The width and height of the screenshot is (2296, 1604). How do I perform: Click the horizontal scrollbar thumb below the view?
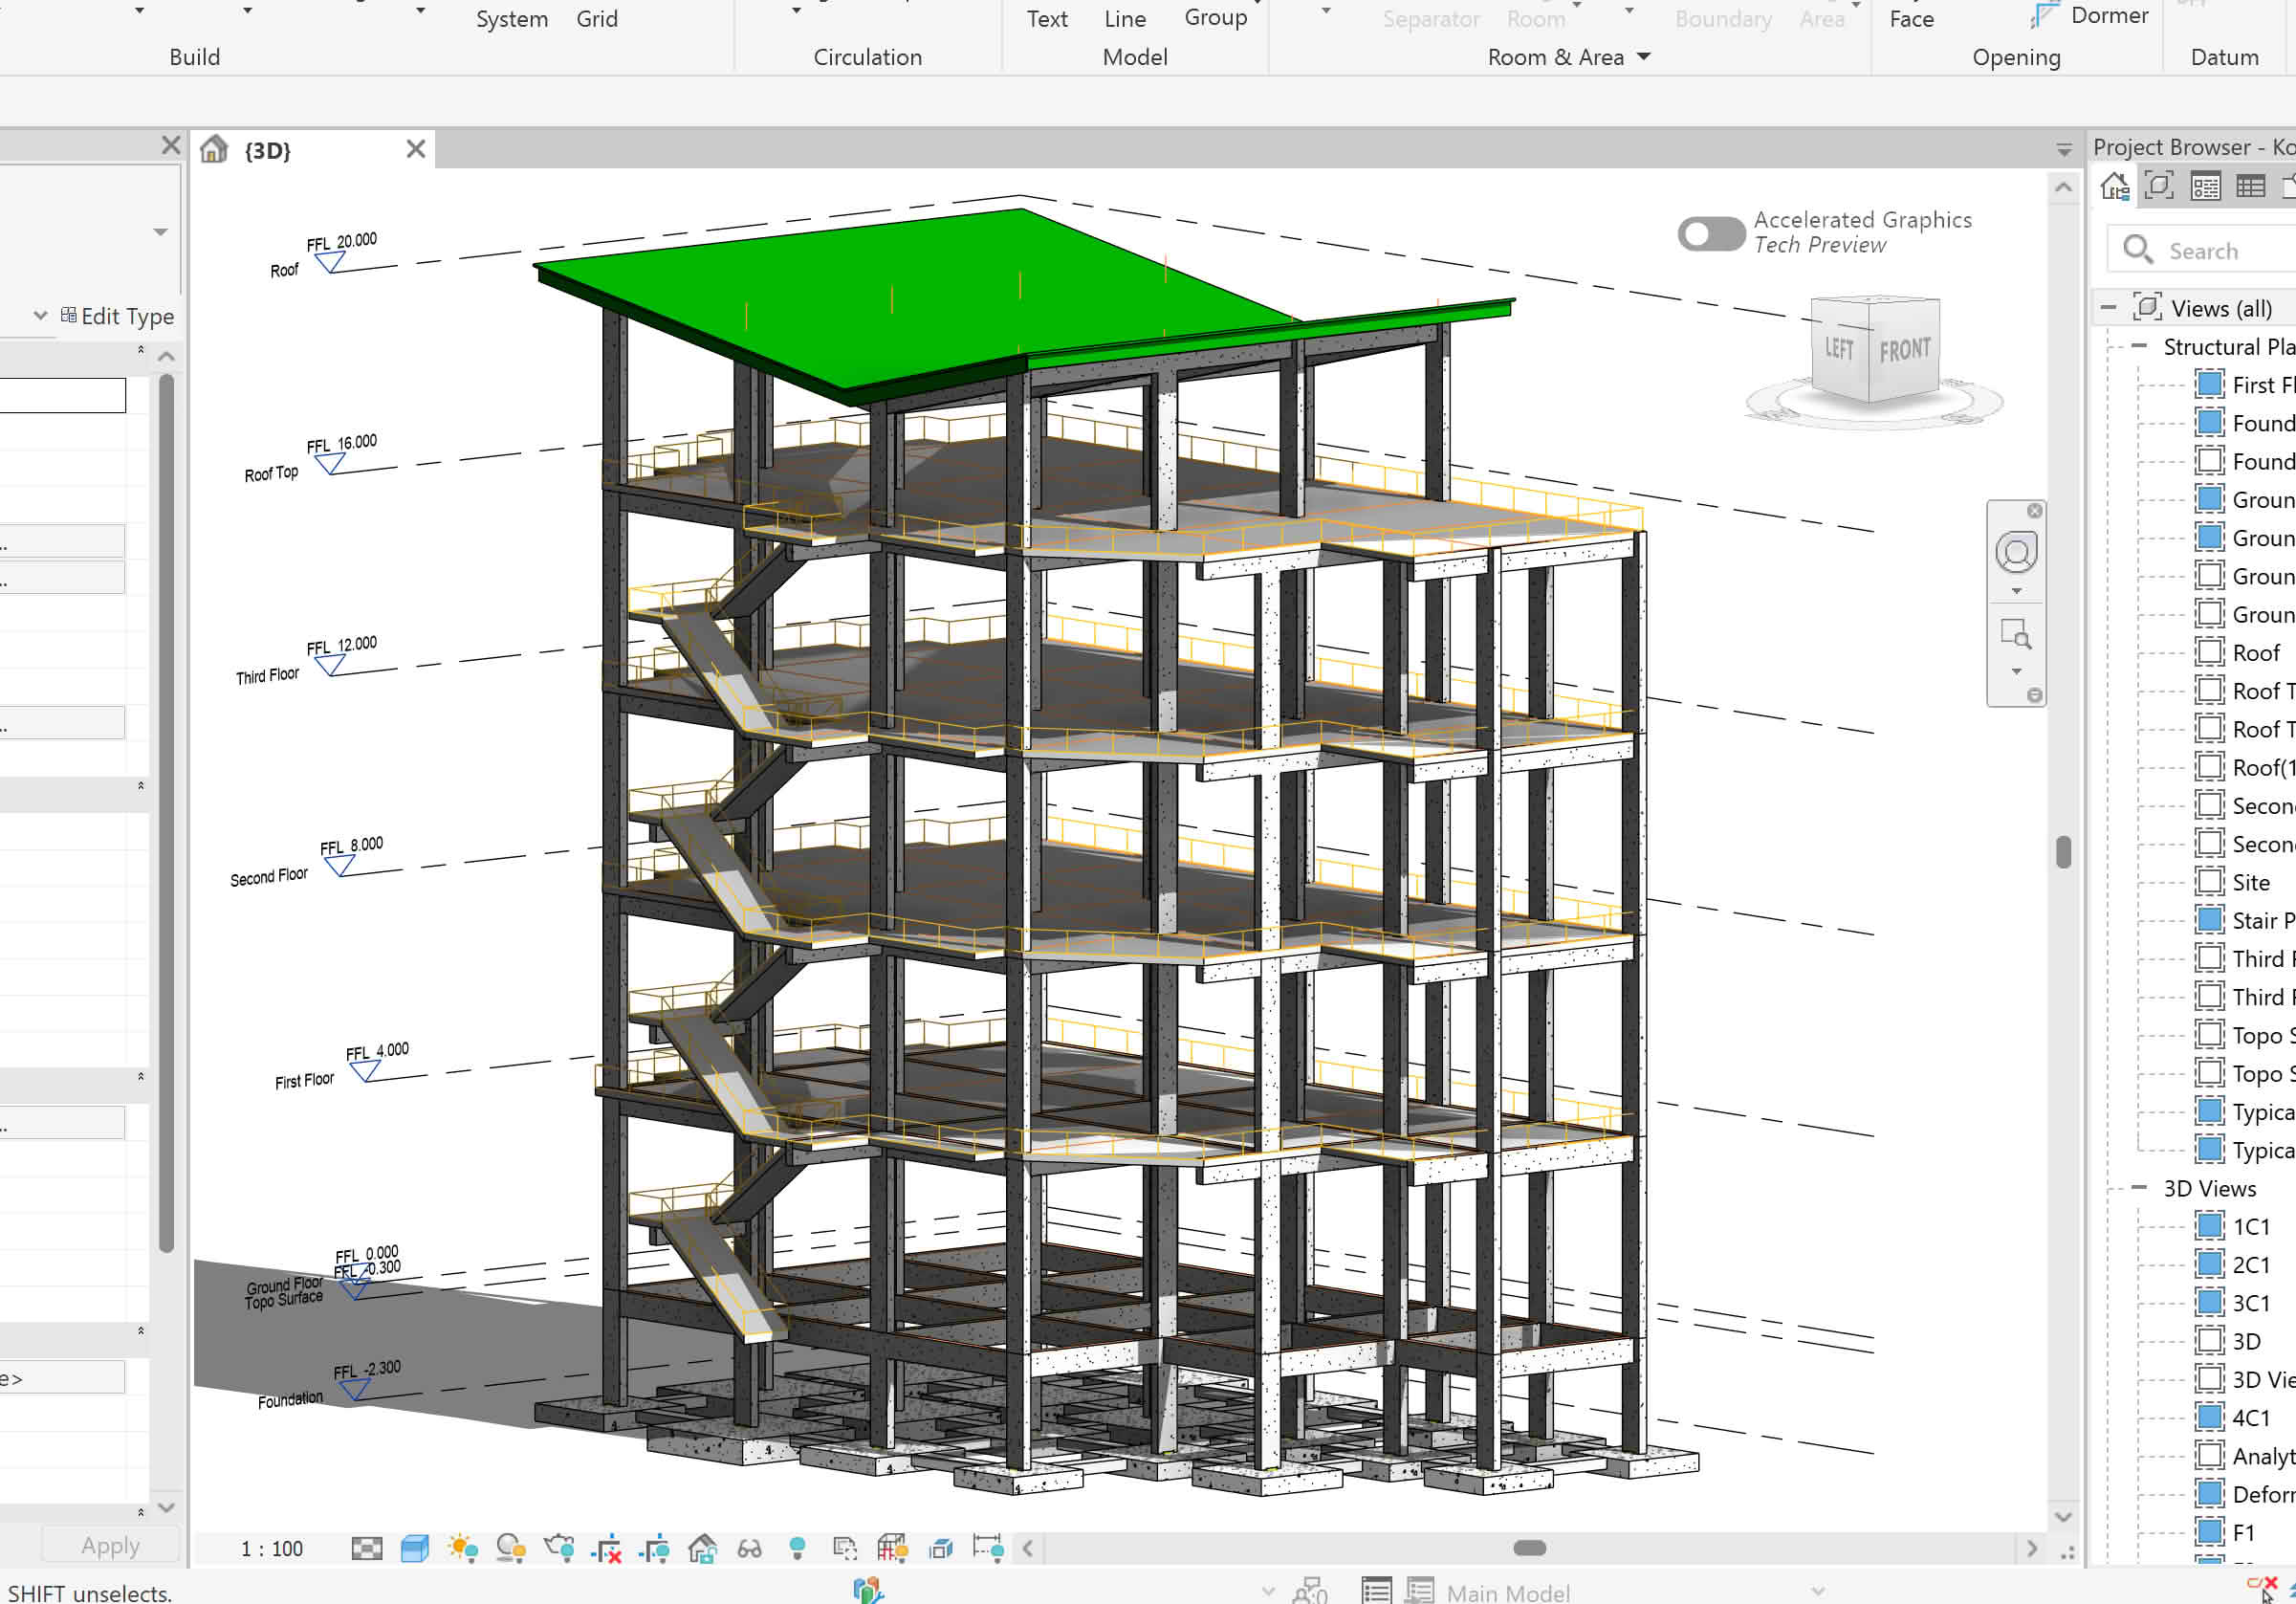point(1529,1548)
